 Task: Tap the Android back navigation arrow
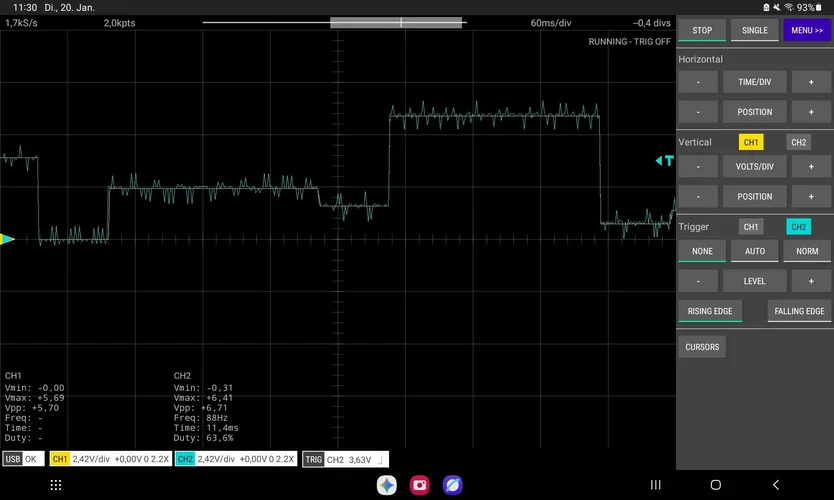775,485
